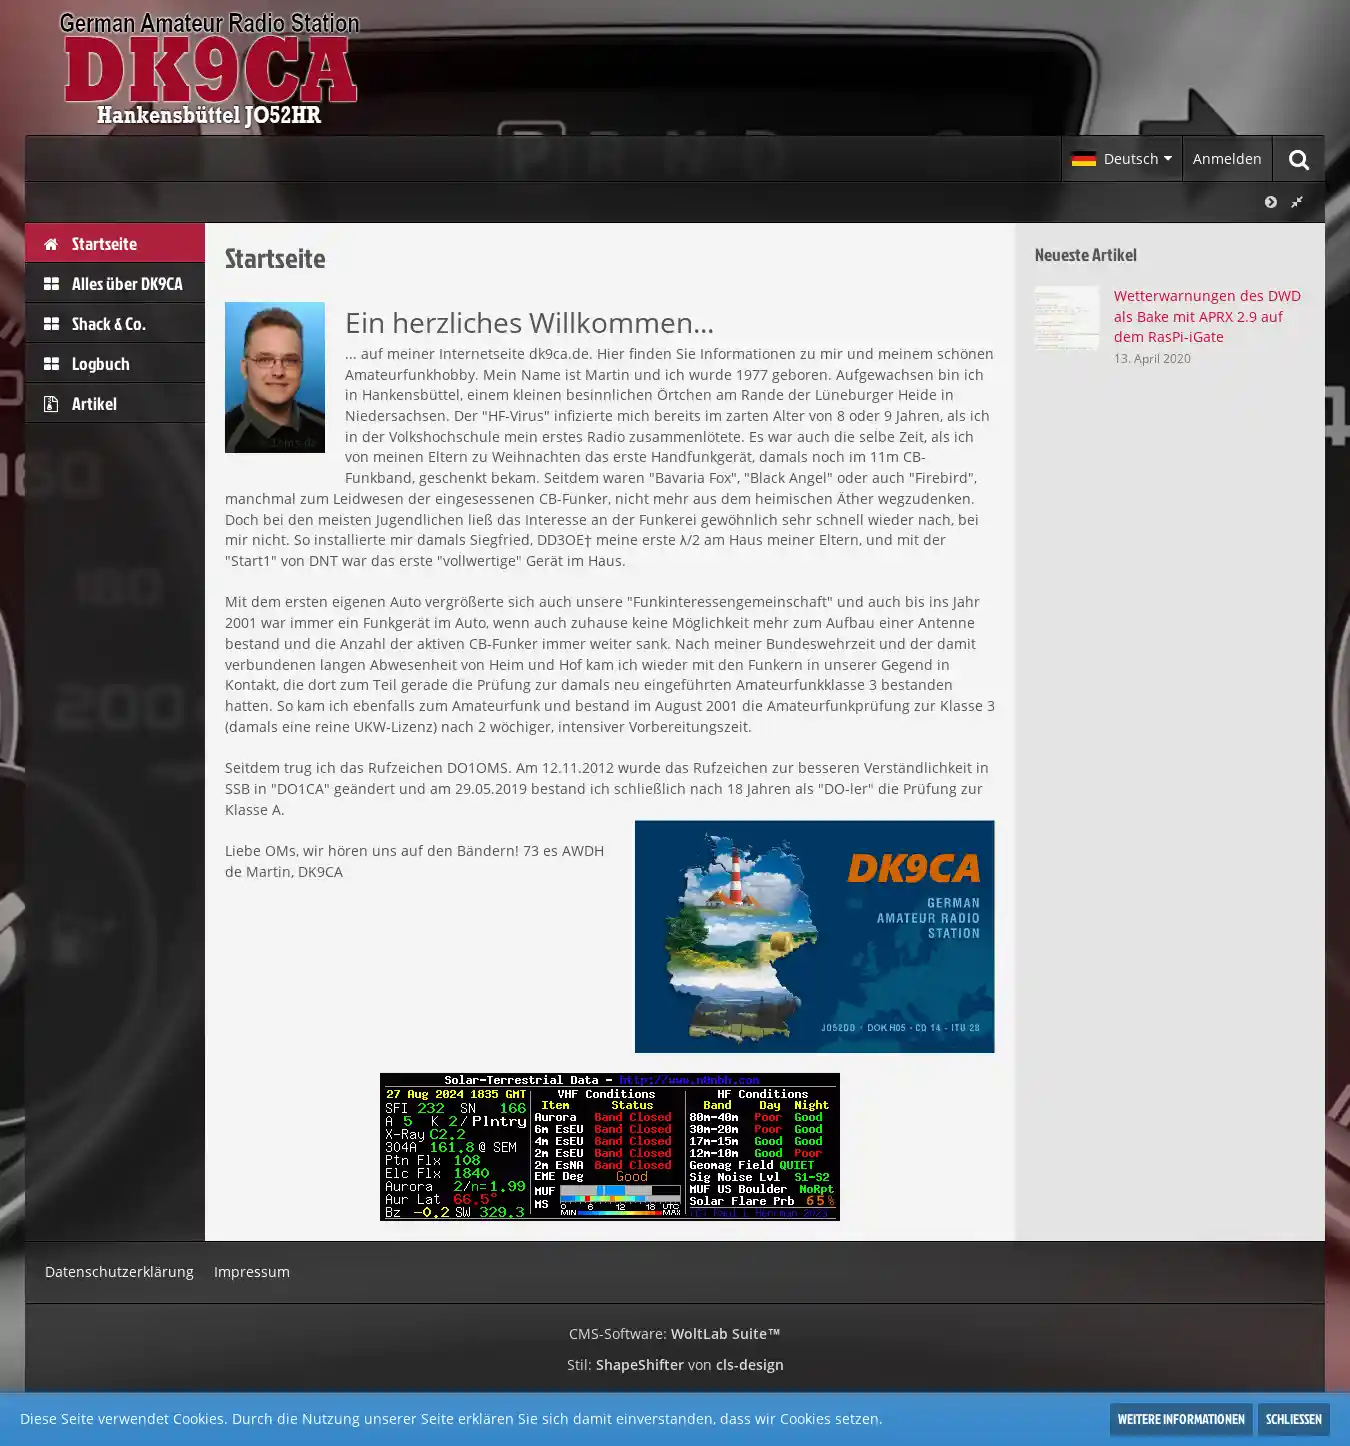
Task: Click the German flag icon
Action: [1083, 159]
